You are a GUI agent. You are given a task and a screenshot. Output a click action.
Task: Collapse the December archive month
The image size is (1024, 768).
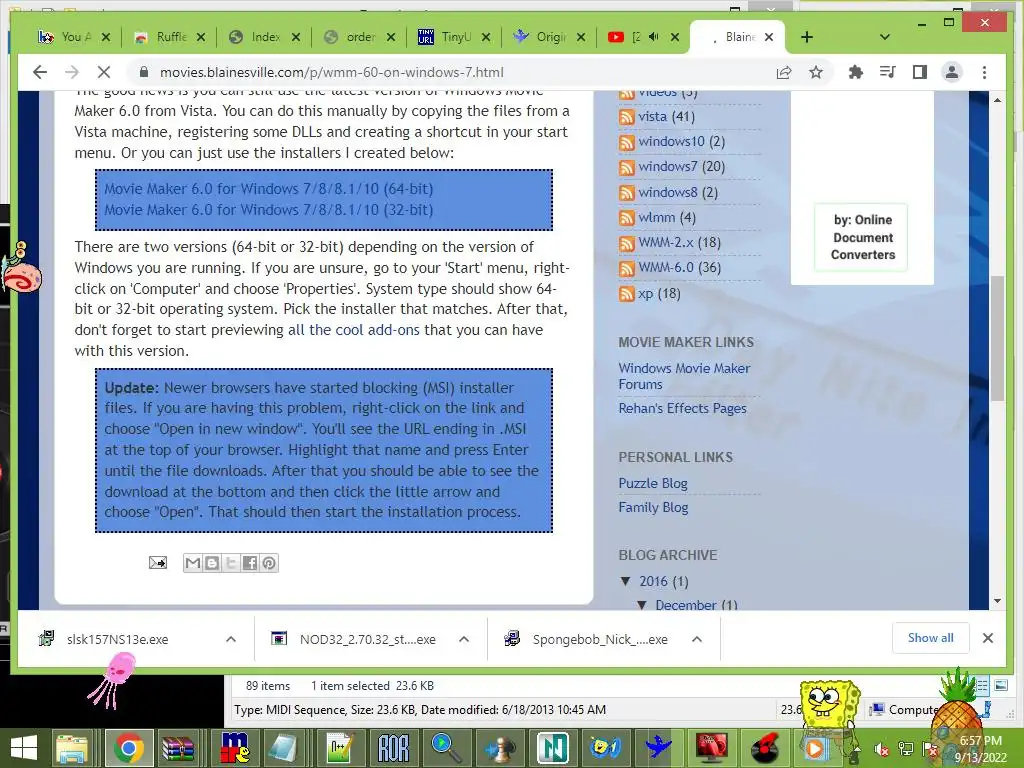coord(642,605)
